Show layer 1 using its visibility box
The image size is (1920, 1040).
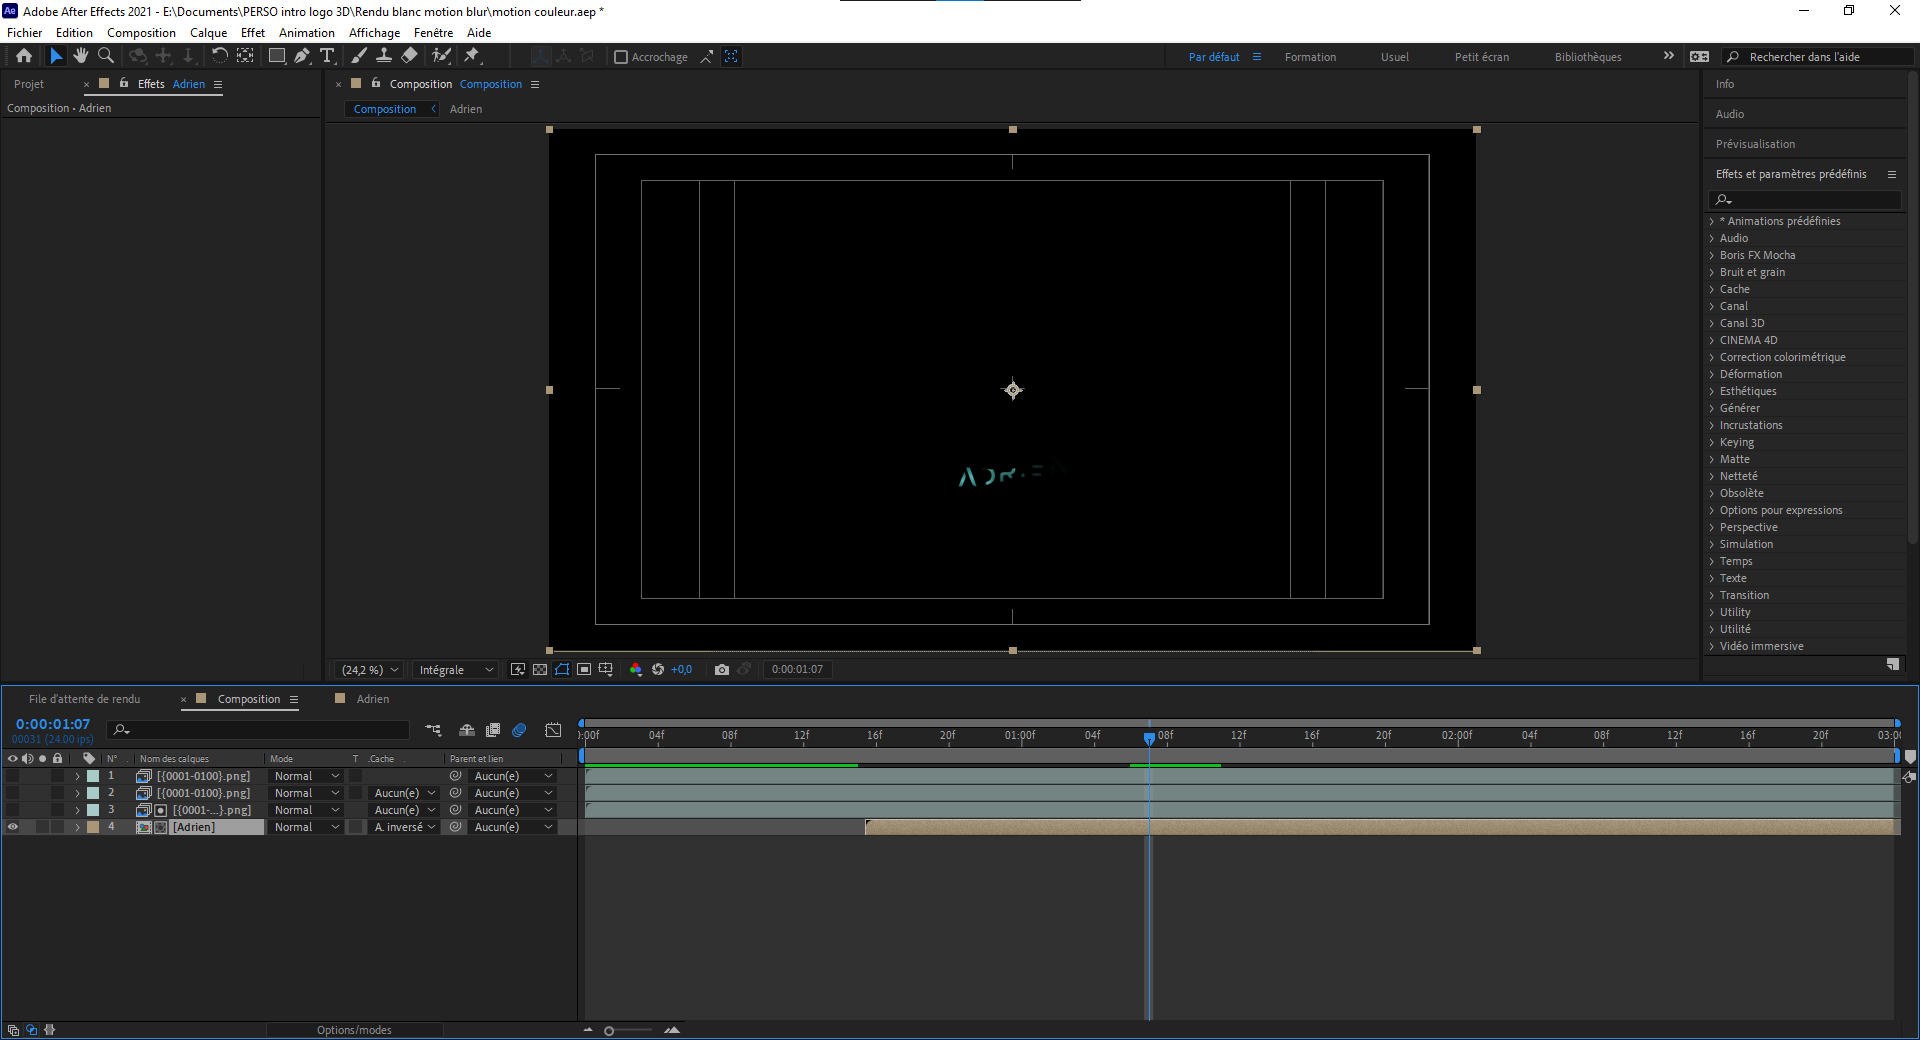tap(13, 776)
